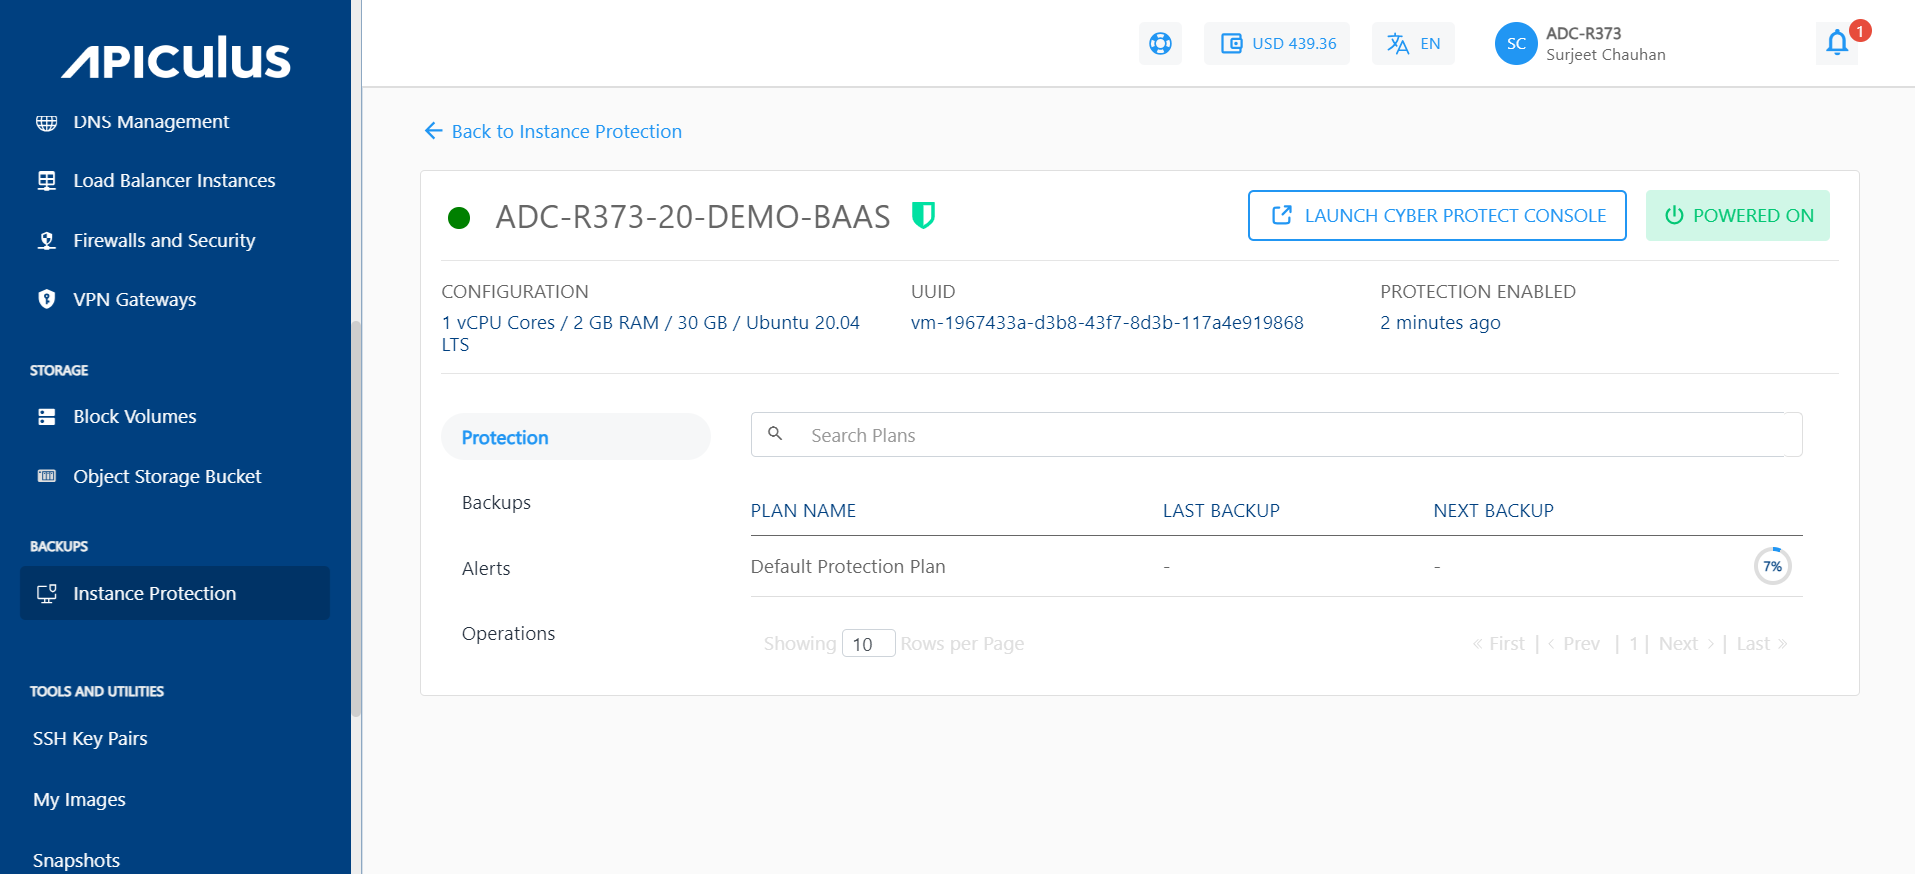Click the notification bell icon
This screenshot has width=1915, height=874.
tap(1837, 43)
